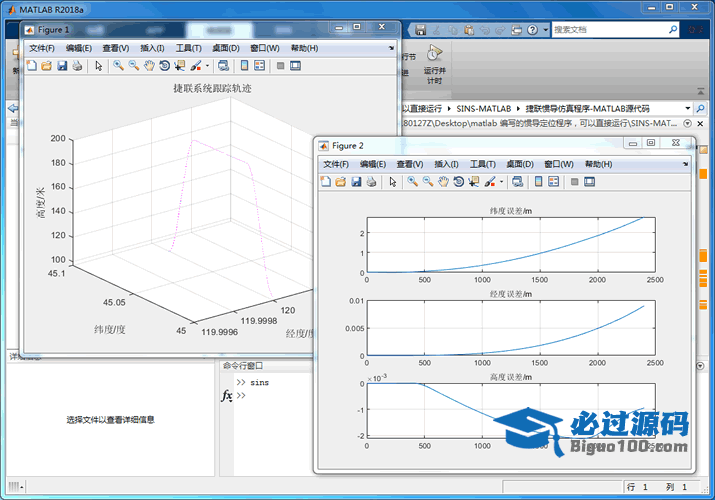The height and width of the screenshot is (500, 715).
Task: Click MATLAB help question mark icon
Action: coord(532,30)
